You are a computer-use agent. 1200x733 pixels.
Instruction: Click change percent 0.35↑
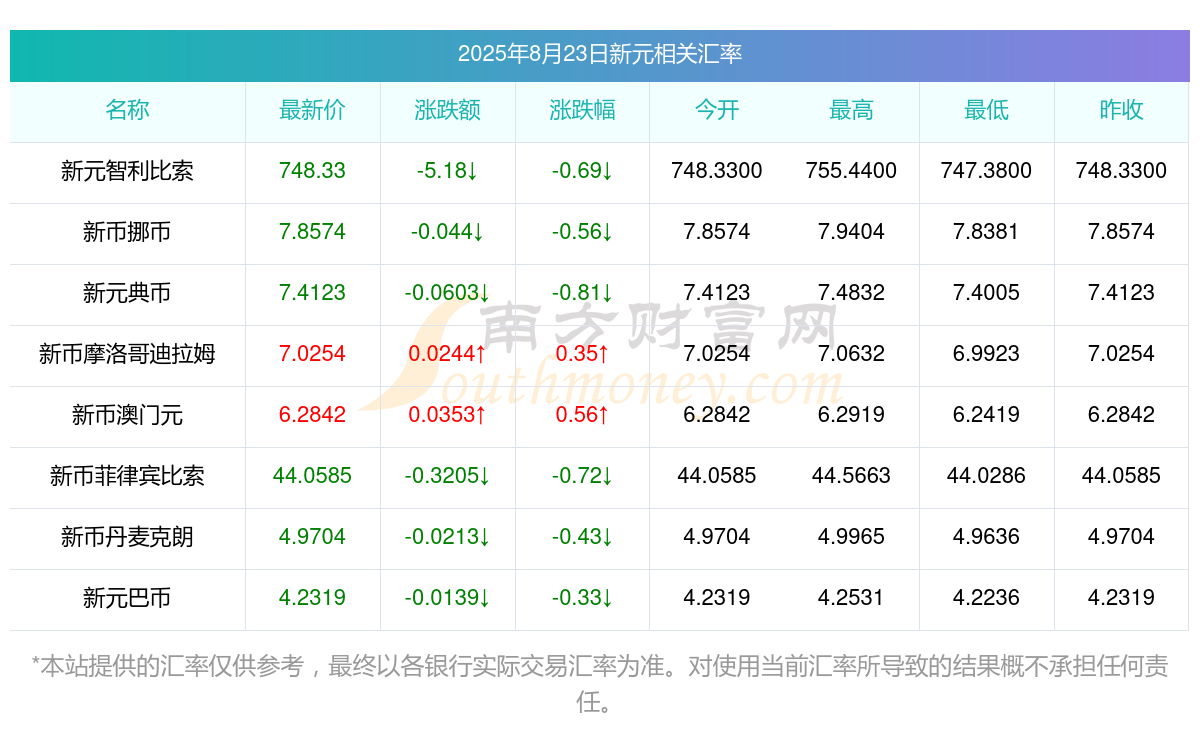[x=582, y=354]
